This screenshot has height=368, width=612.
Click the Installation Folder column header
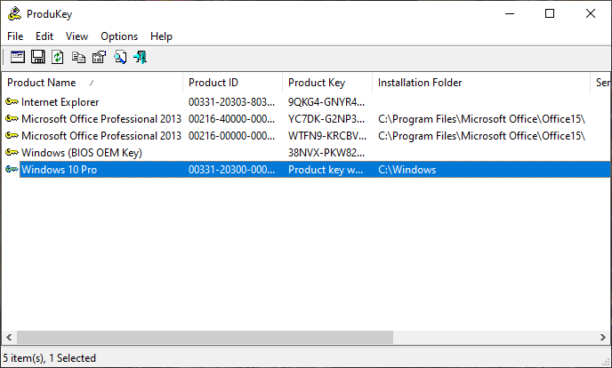(481, 83)
